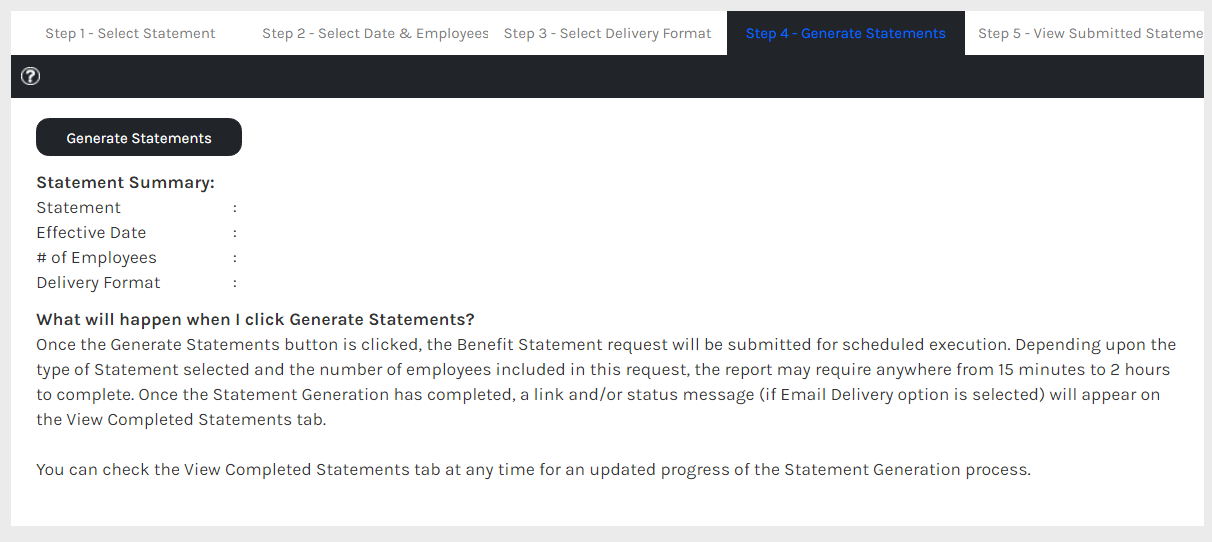Open Step 2 - Select Date & Employees tab

(x=375, y=33)
